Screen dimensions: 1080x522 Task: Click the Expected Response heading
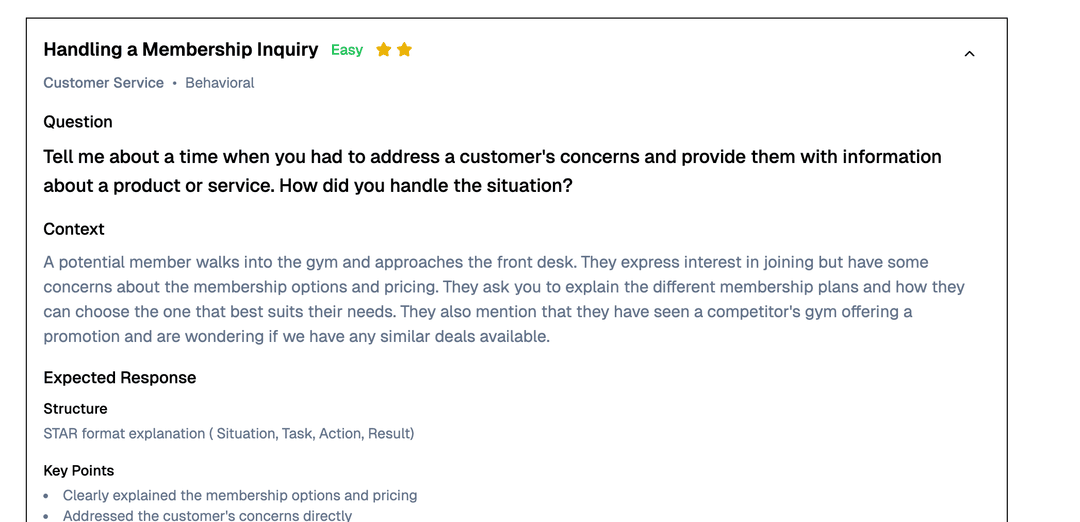(x=120, y=378)
